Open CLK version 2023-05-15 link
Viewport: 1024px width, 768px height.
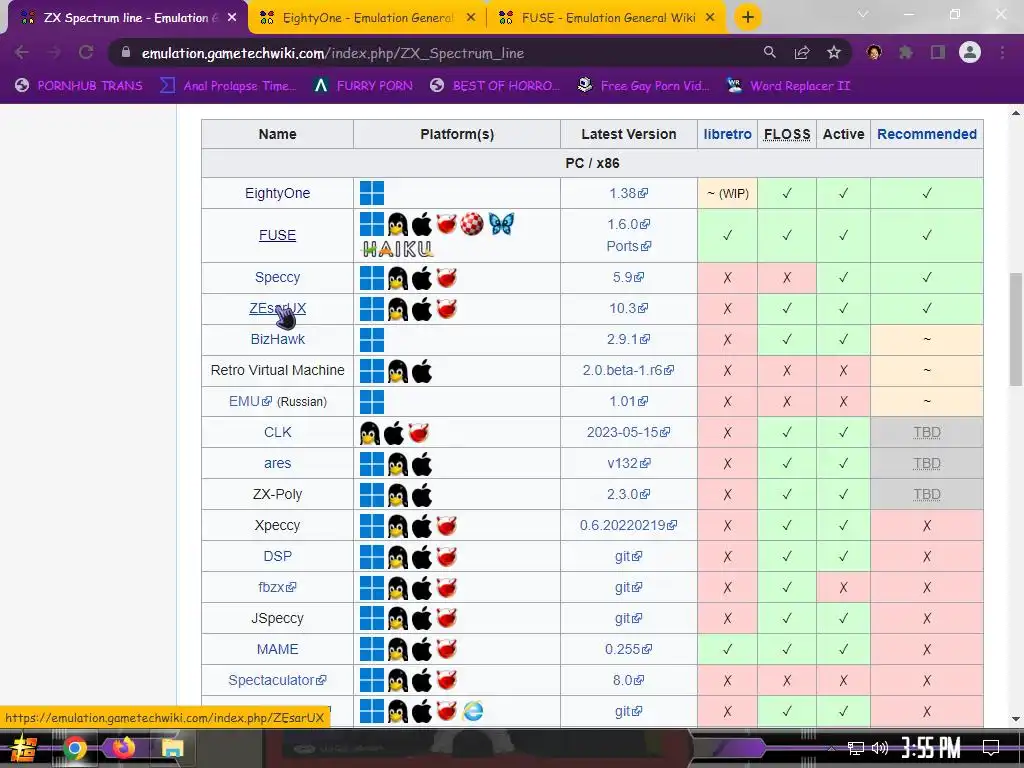pos(628,432)
